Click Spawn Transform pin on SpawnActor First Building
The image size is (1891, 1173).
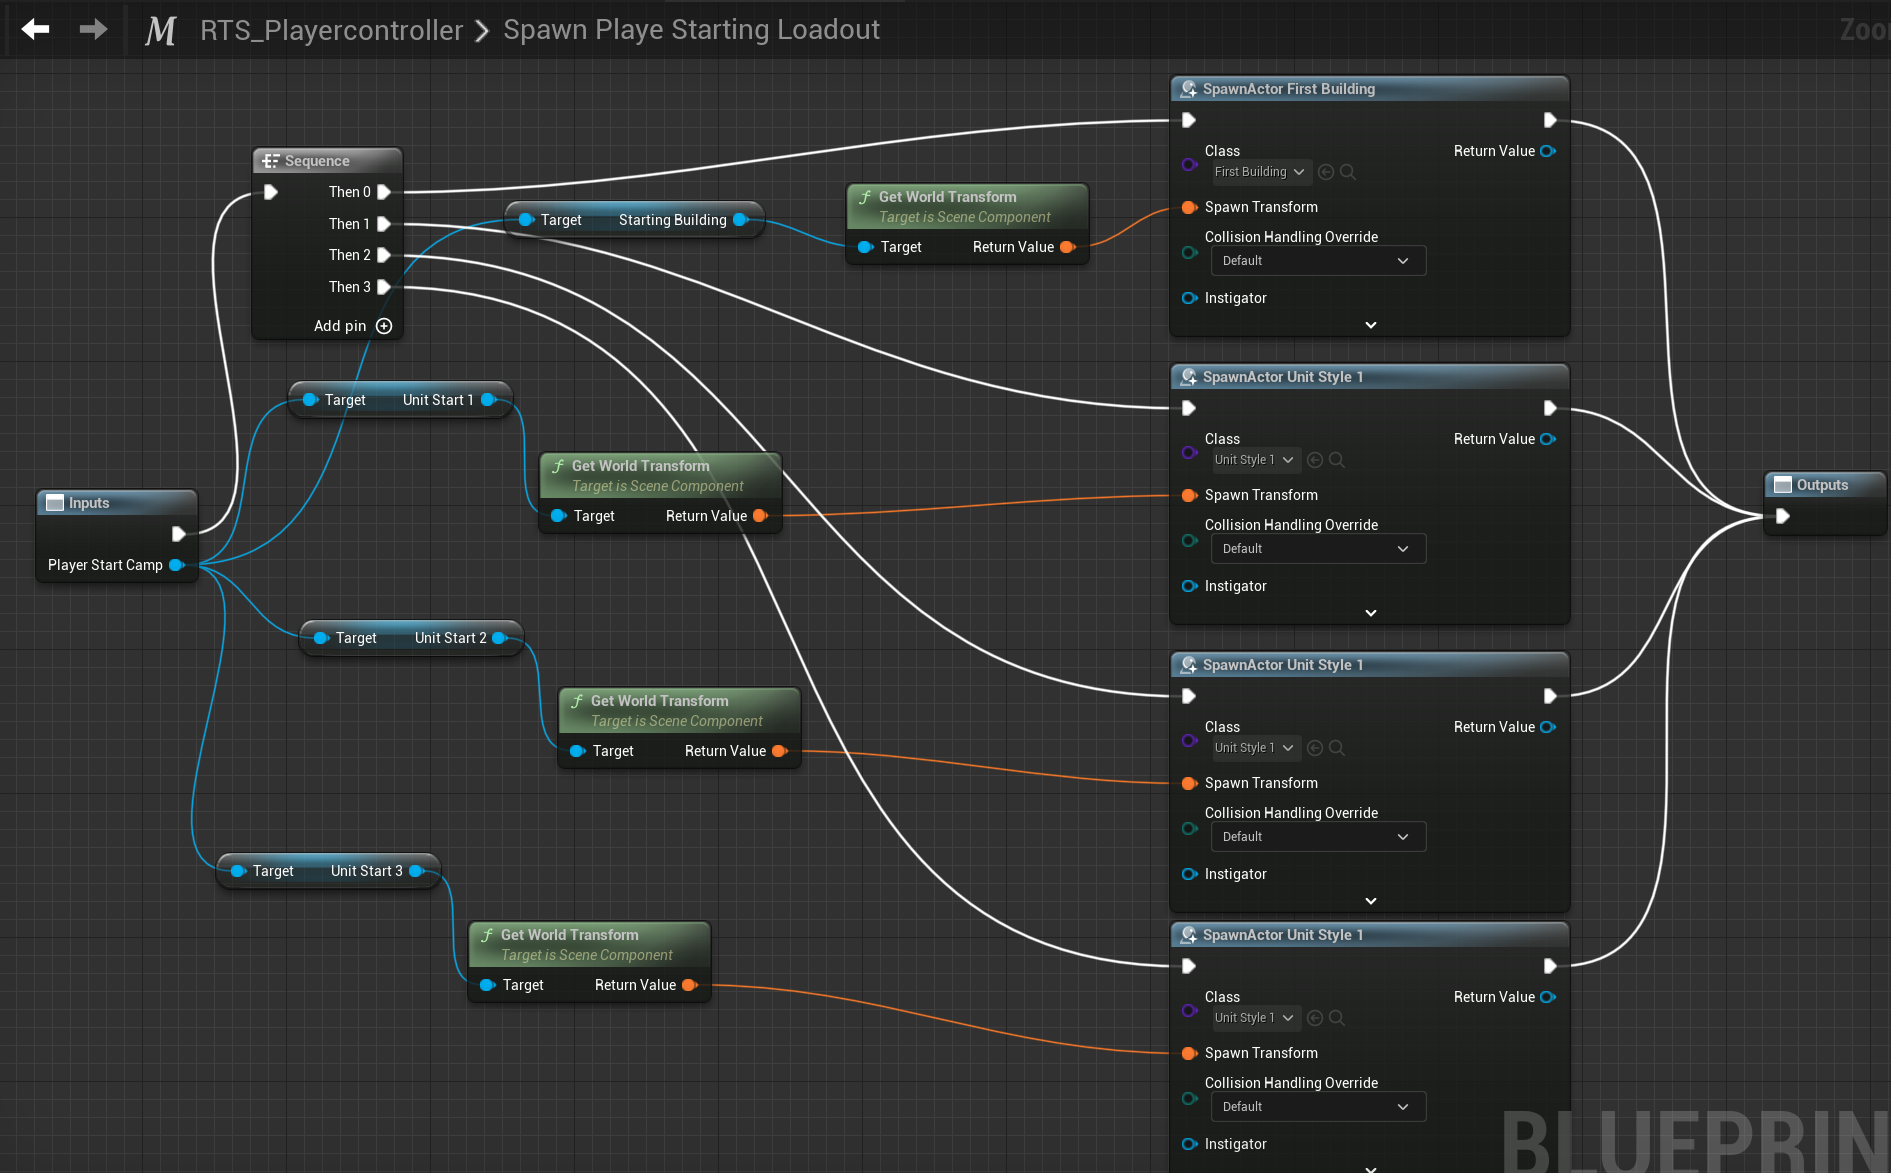click(1189, 207)
